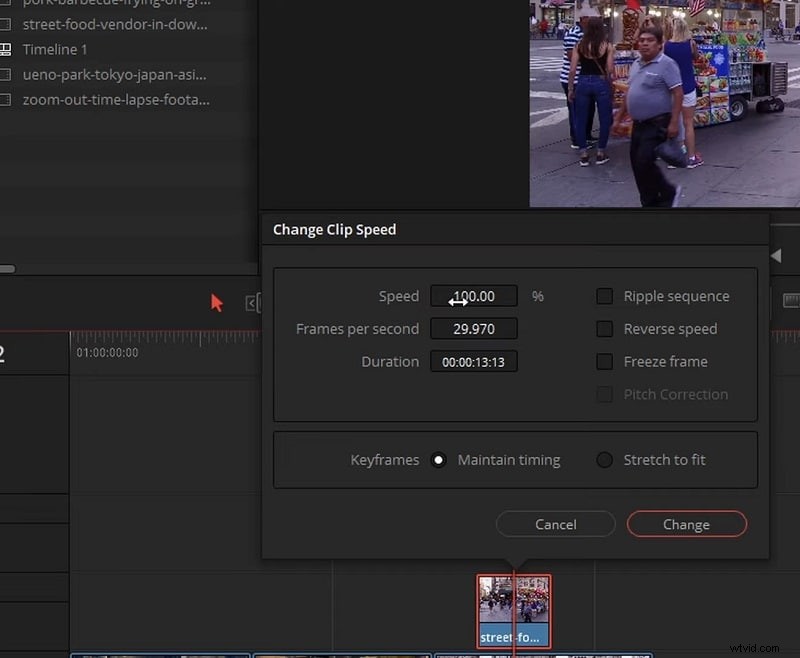The image size is (800, 658).
Task: Click the clip icon beside pork-barbecue item
Action: point(8,4)
